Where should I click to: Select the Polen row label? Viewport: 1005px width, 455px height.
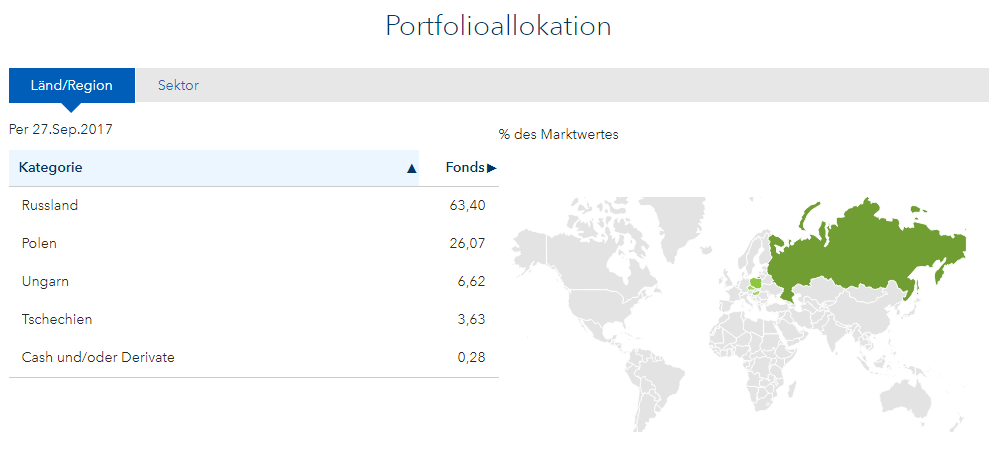pos(39,244)
